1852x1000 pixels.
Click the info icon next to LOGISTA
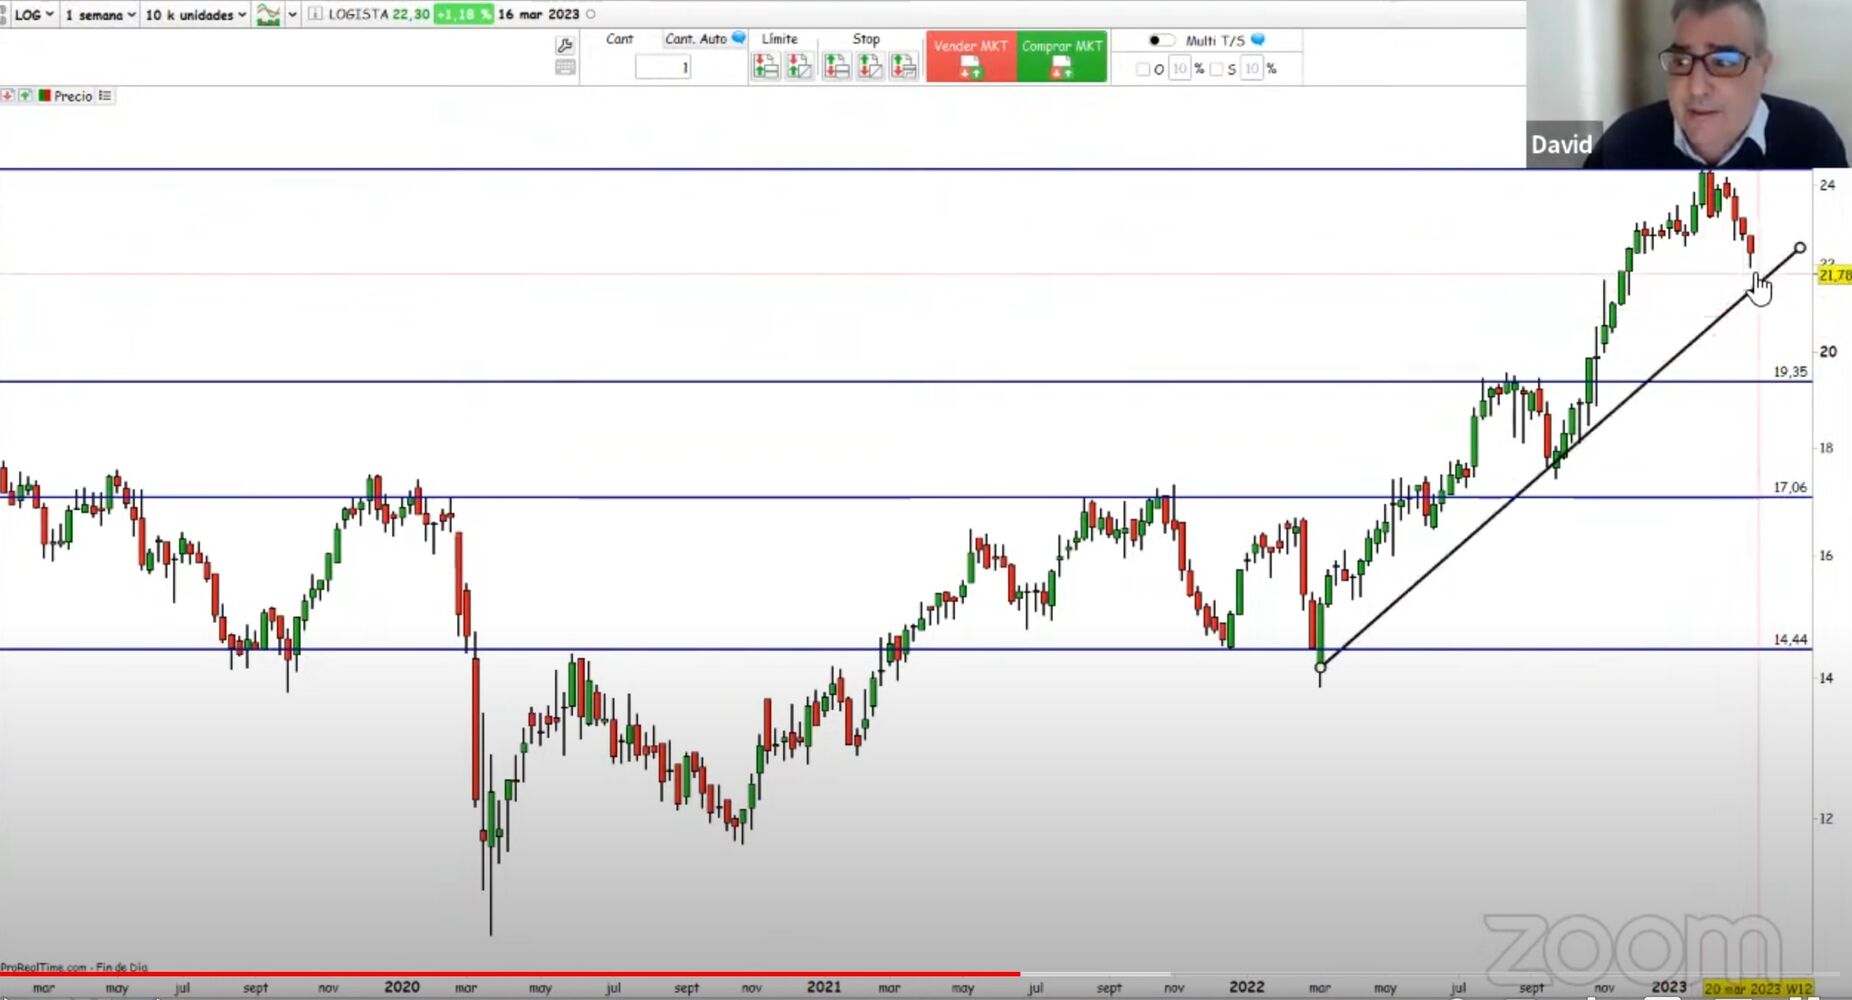[315, 14]
